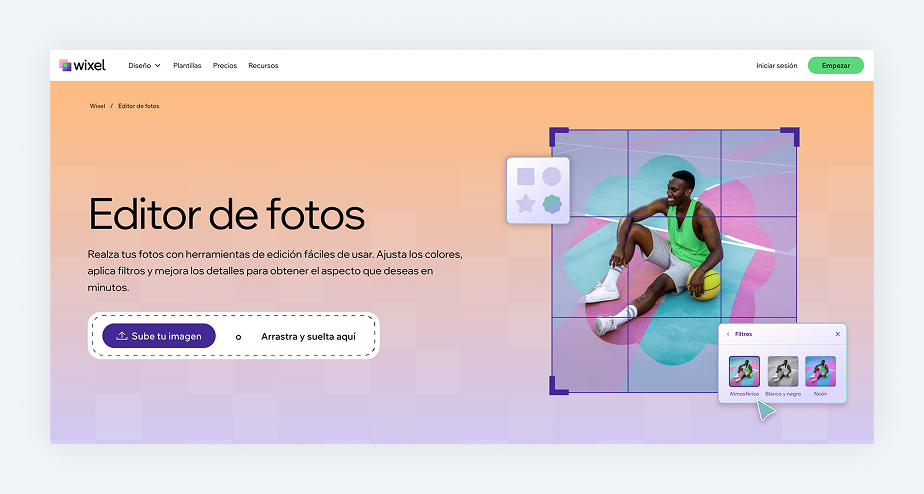This screenshot has width=924, height=494.
Task: Go to the Wixel breadcrumb link
Action: (97, 106)
